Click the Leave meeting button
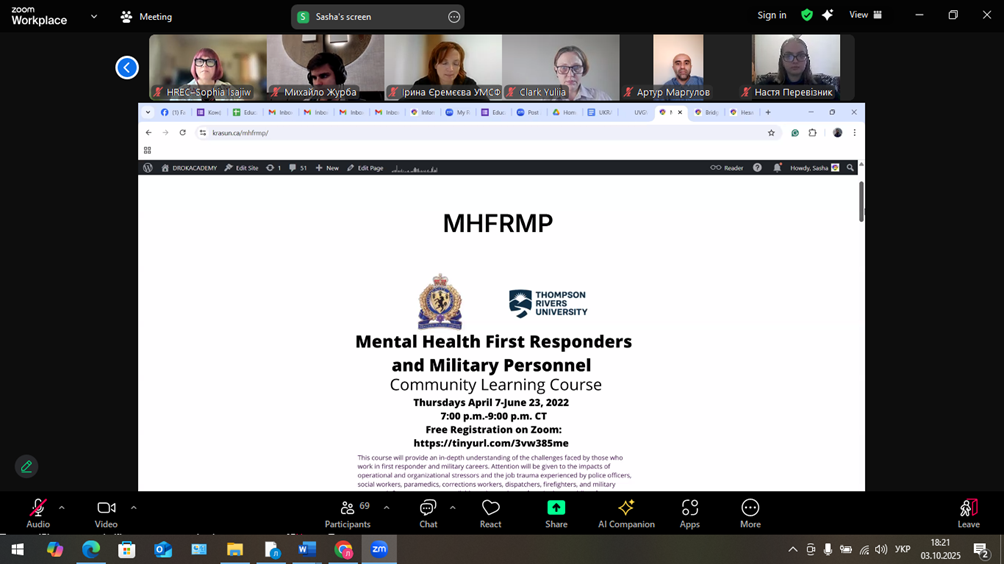 pyautogui.click(x=968, y=513)
